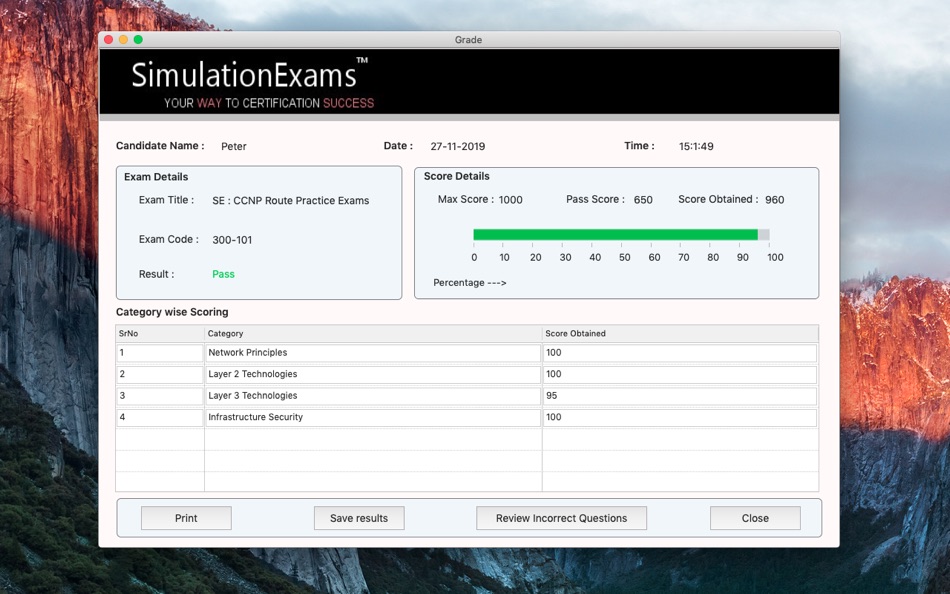
Task: Select the Infrastructure Security cell
Action: (x=373, y=417)
